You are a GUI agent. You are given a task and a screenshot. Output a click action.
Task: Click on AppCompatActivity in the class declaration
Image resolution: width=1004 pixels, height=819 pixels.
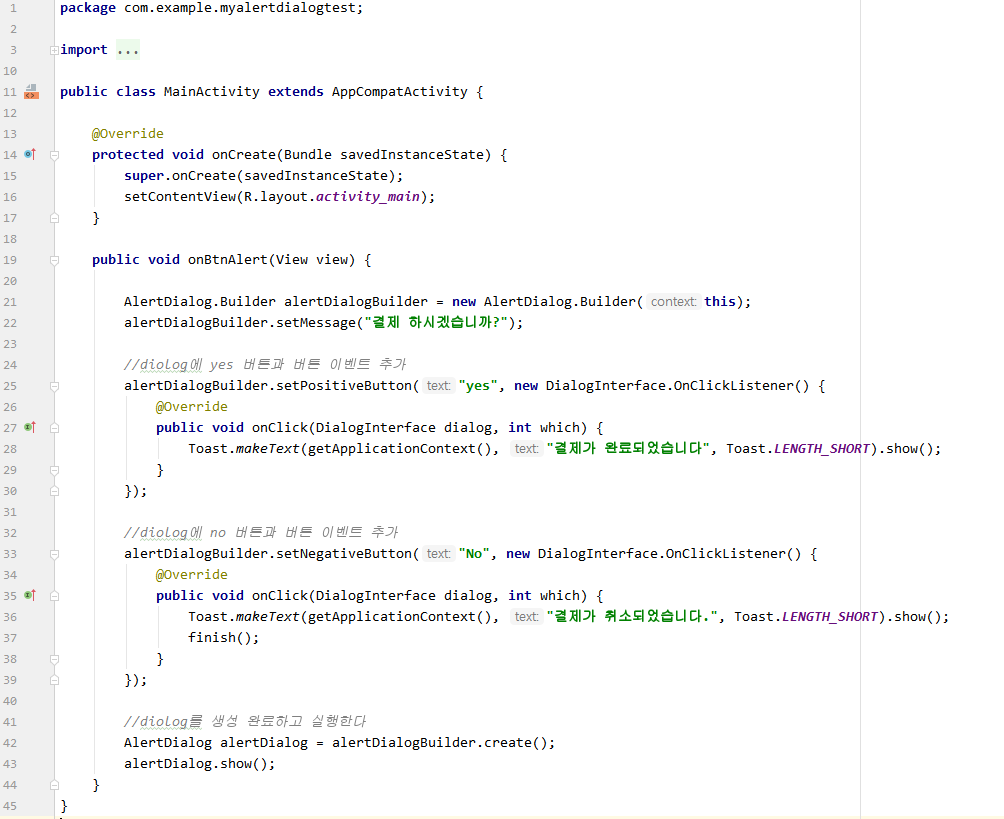(400, 92)
